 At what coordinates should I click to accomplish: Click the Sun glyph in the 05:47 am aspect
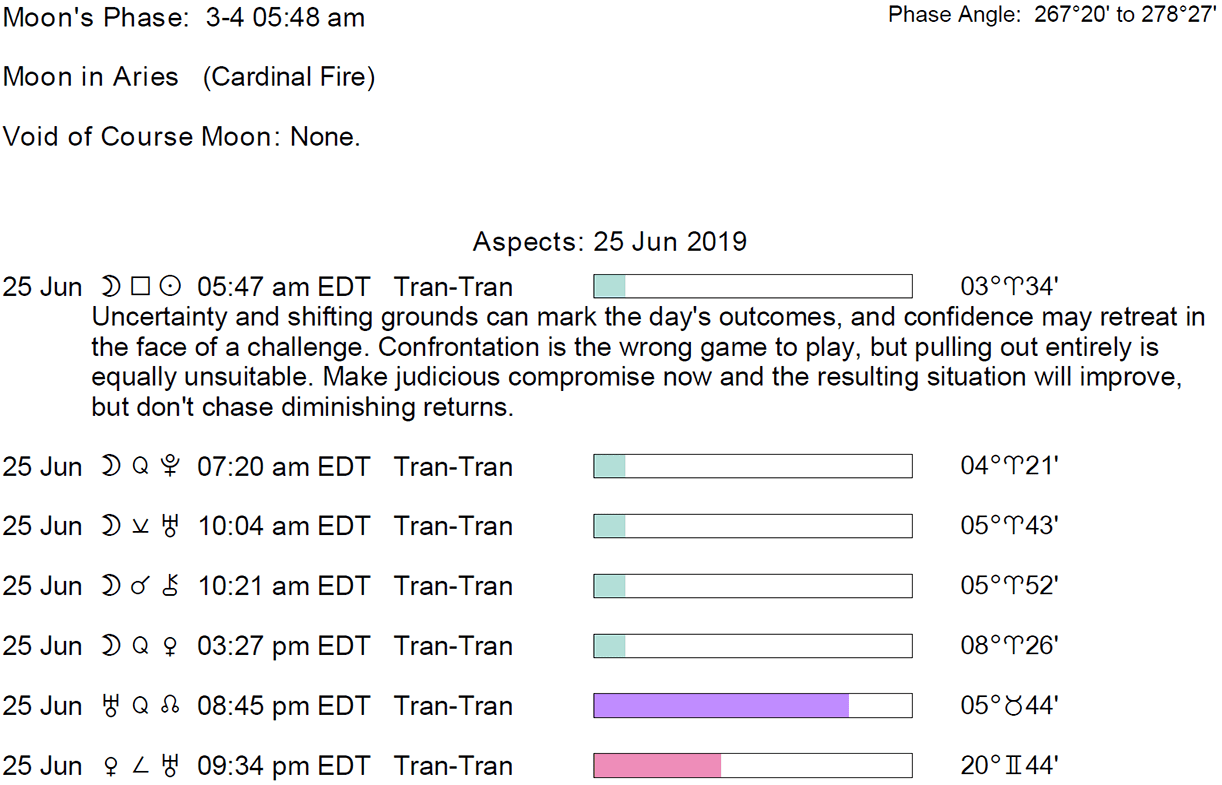[x=171, y=288]
